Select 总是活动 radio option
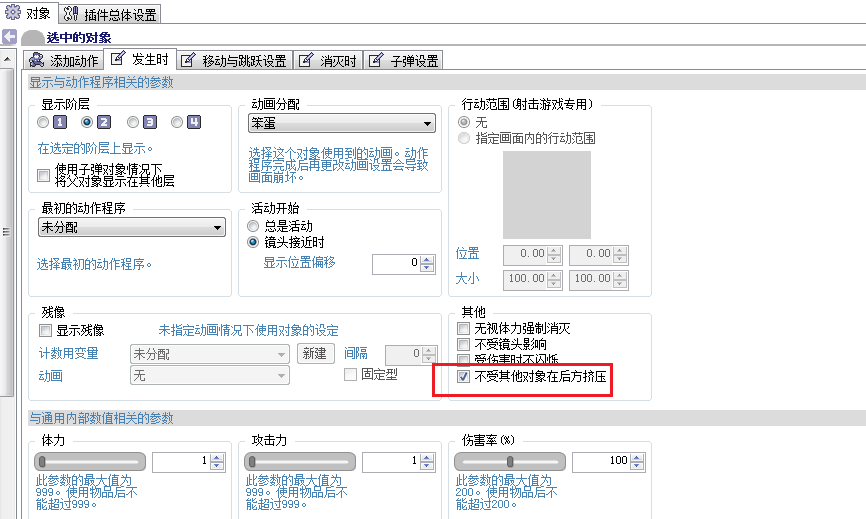The image size is (866, 519). [x=253, y=226]
